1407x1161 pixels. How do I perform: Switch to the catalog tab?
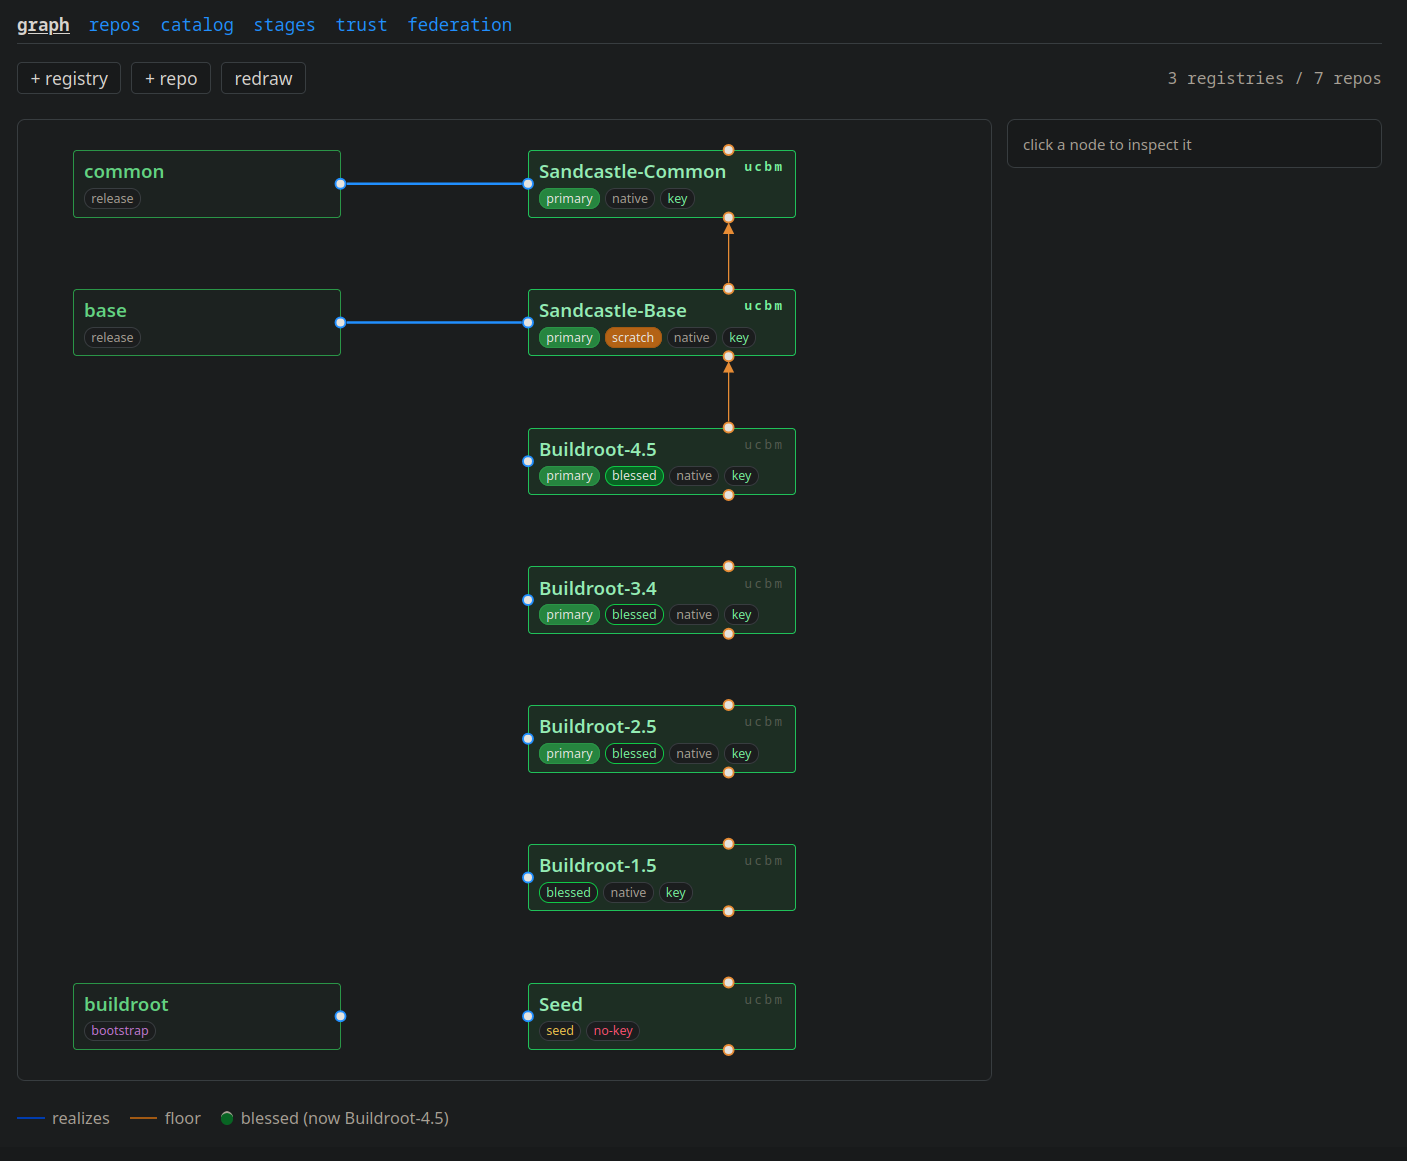click(x=197, y=25)
